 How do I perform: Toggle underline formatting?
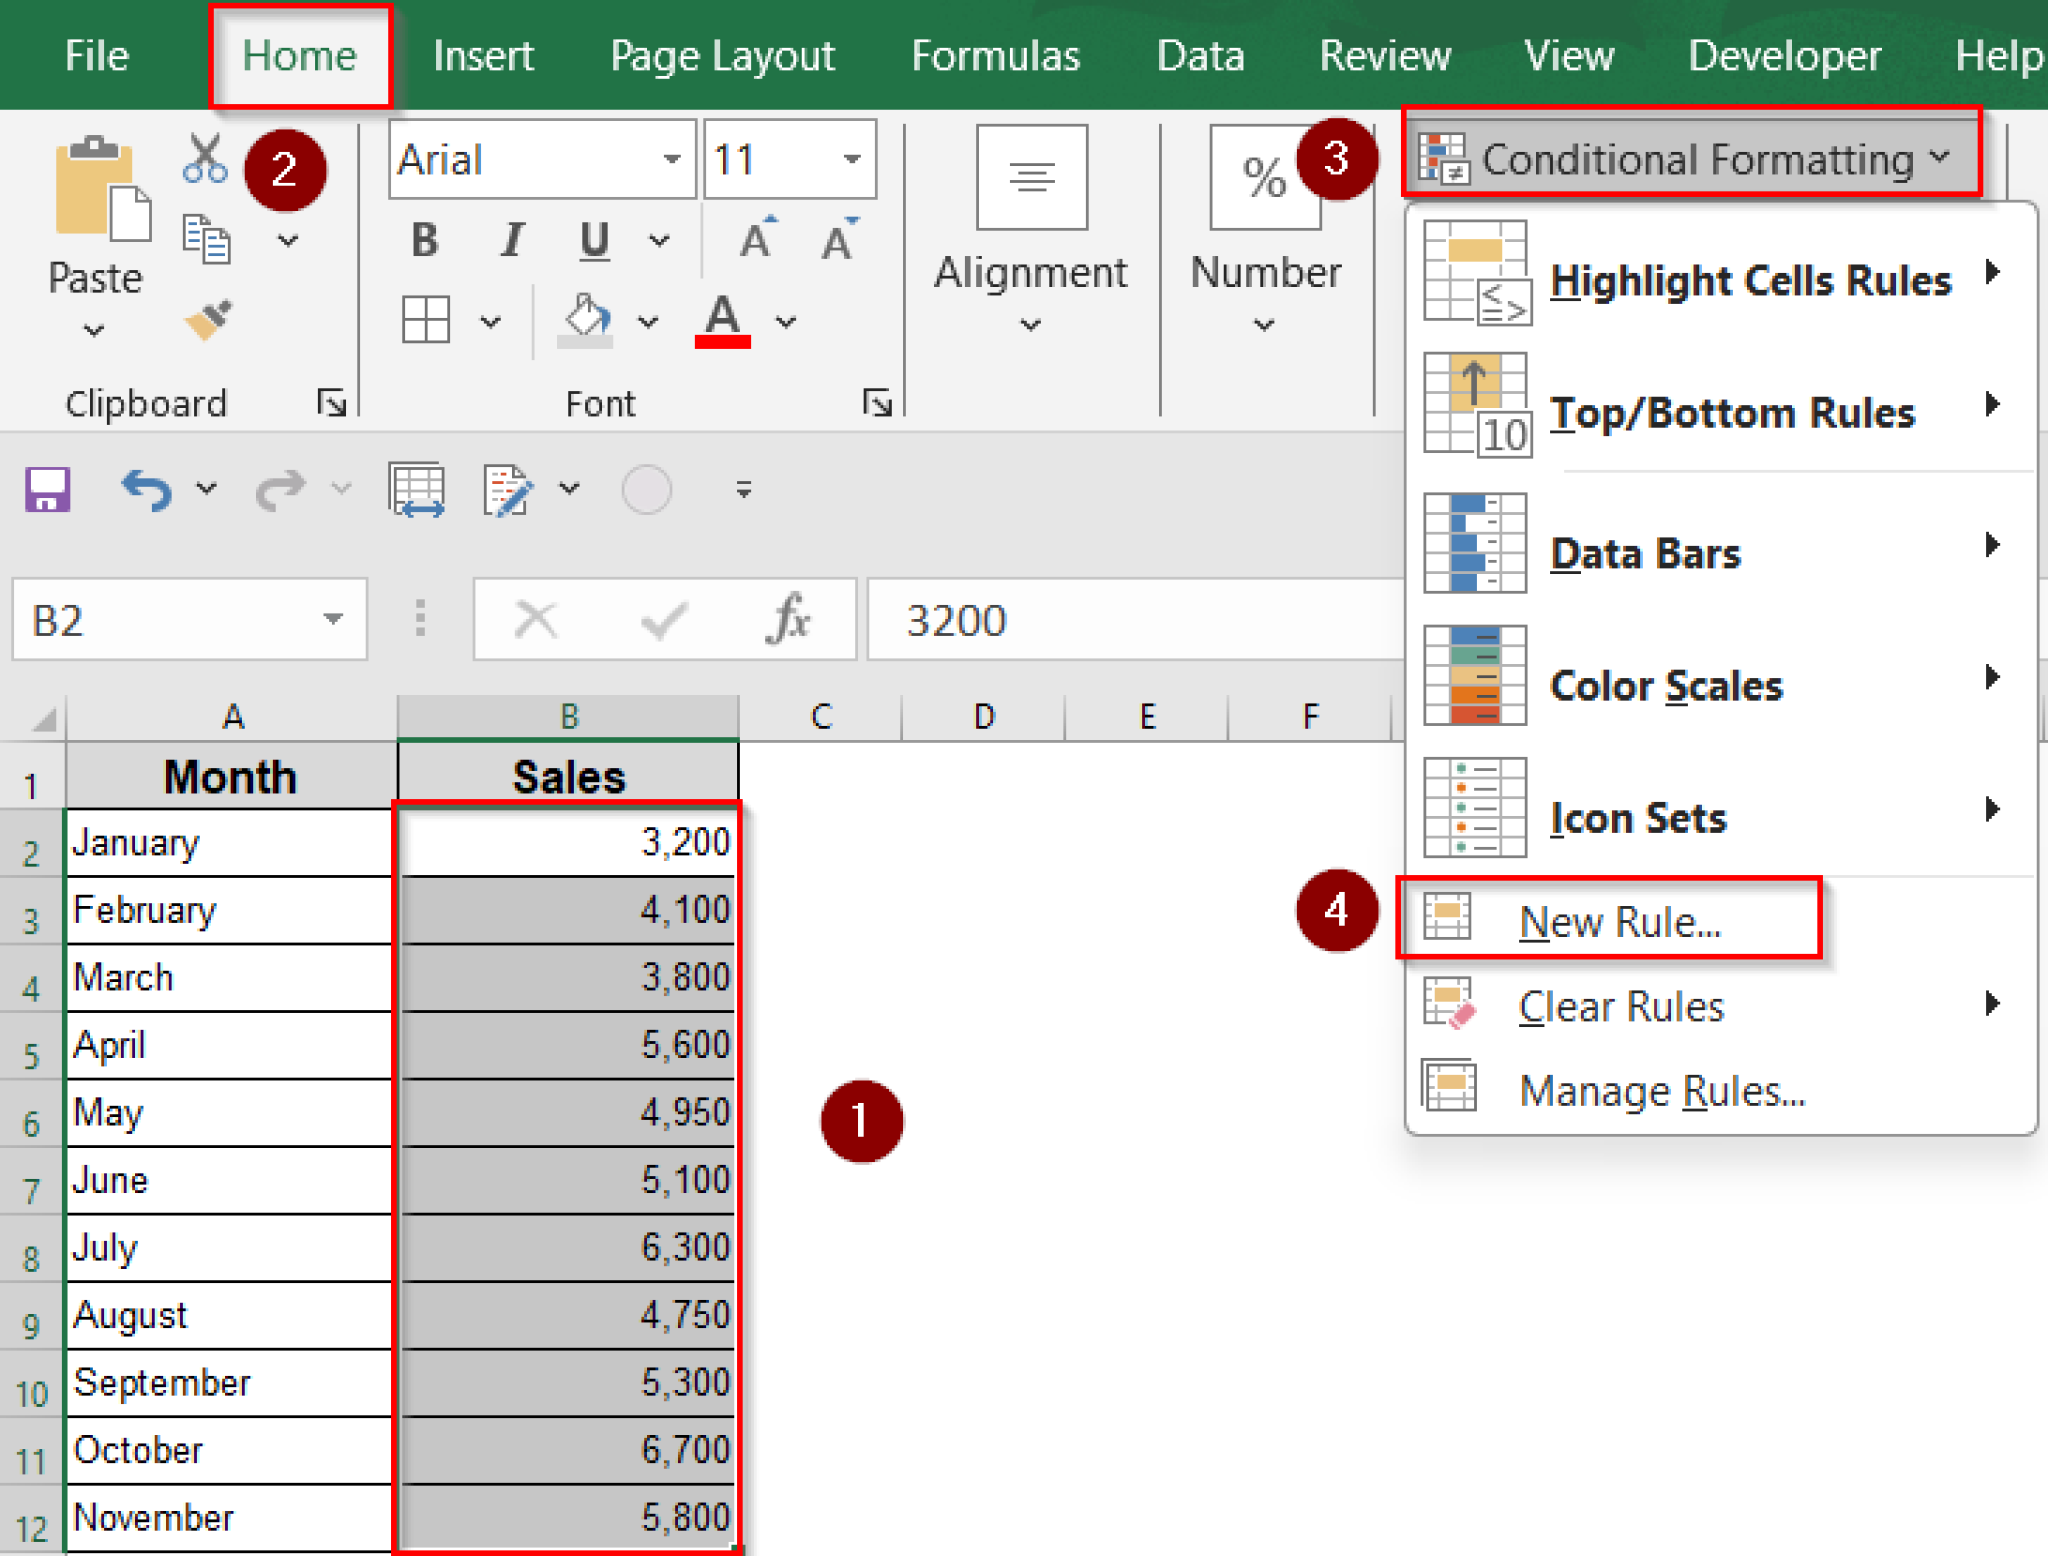tap(594, 239)
